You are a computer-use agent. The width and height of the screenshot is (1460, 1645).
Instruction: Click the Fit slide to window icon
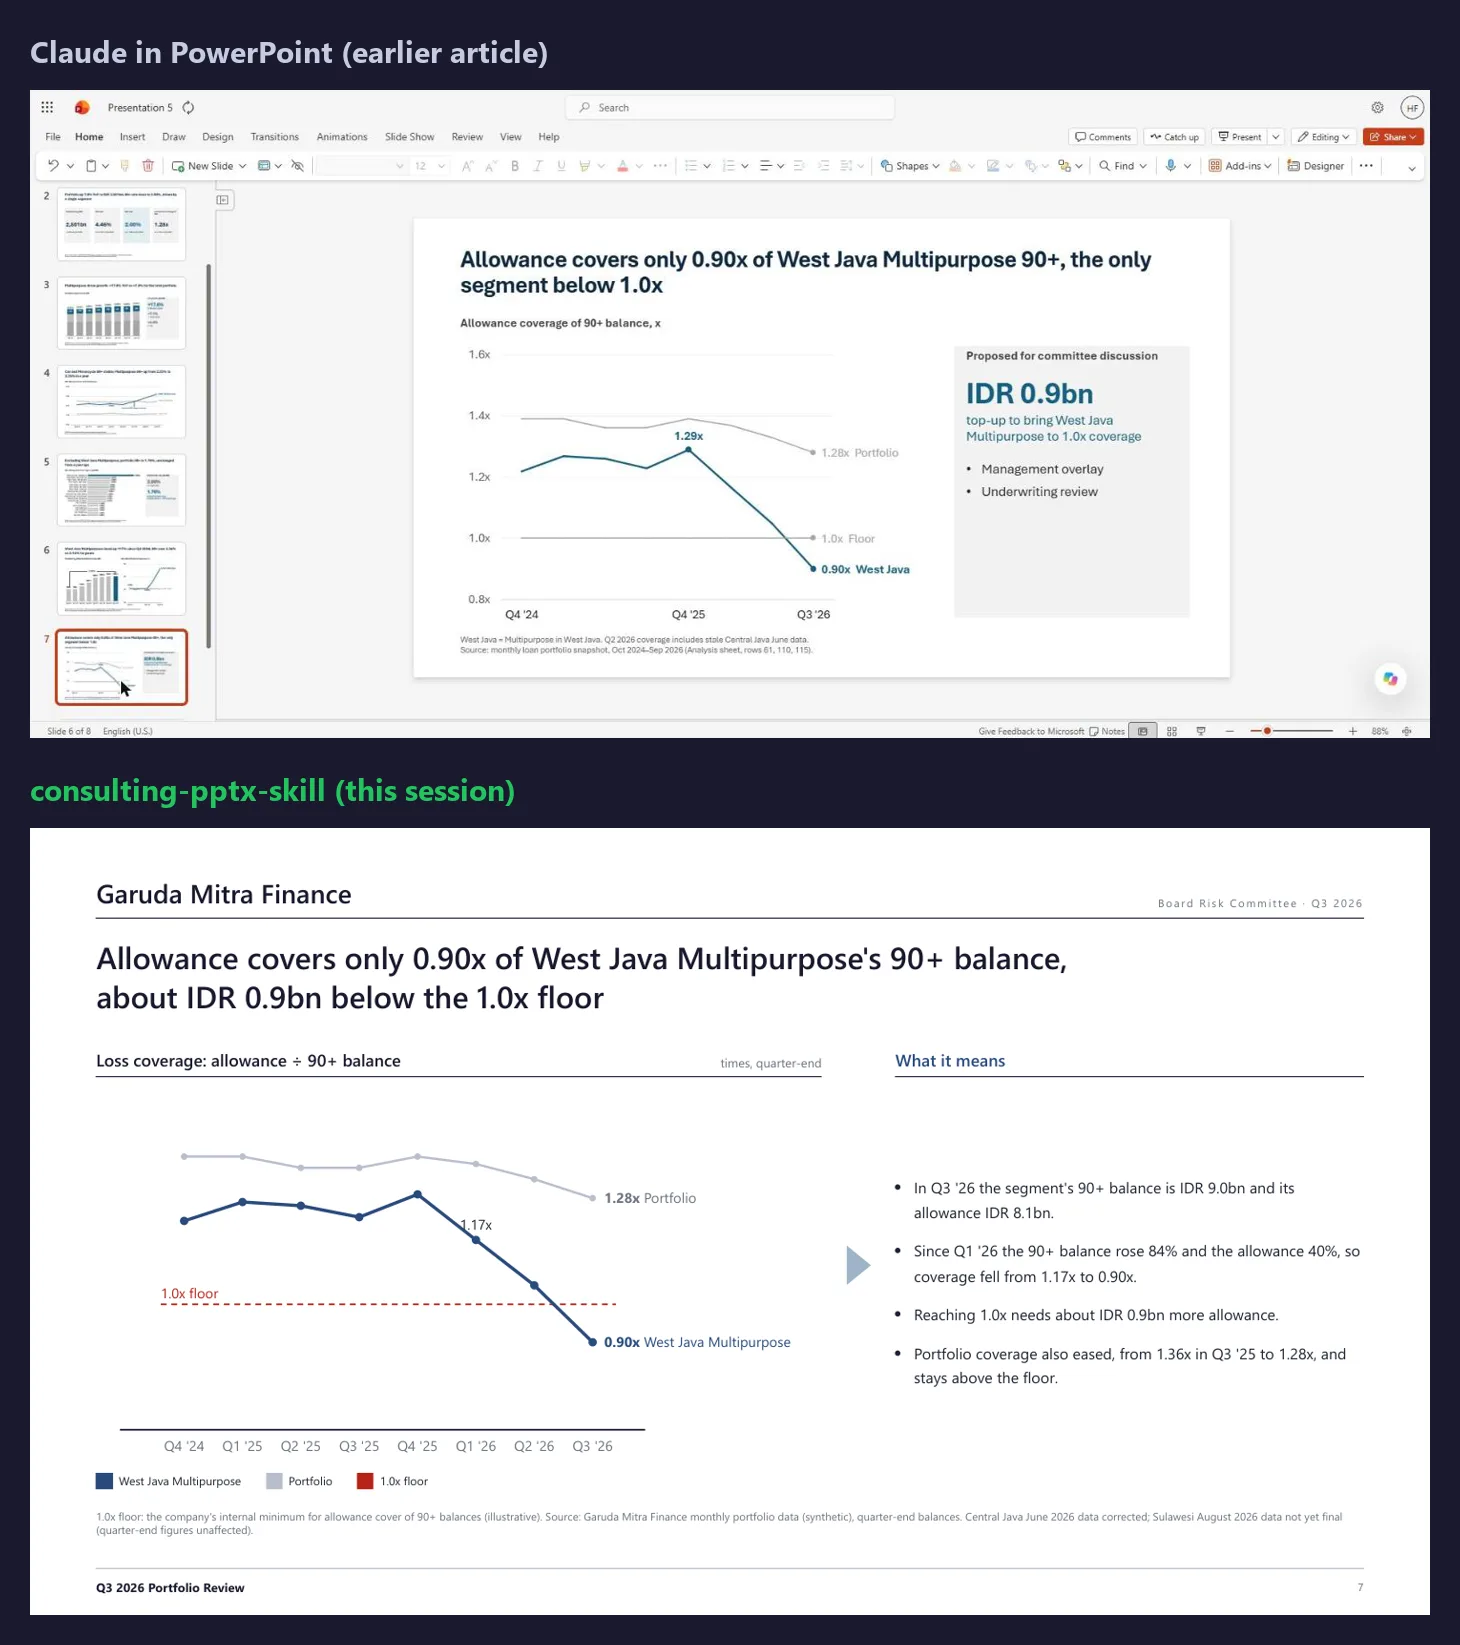pos(1407,731)
